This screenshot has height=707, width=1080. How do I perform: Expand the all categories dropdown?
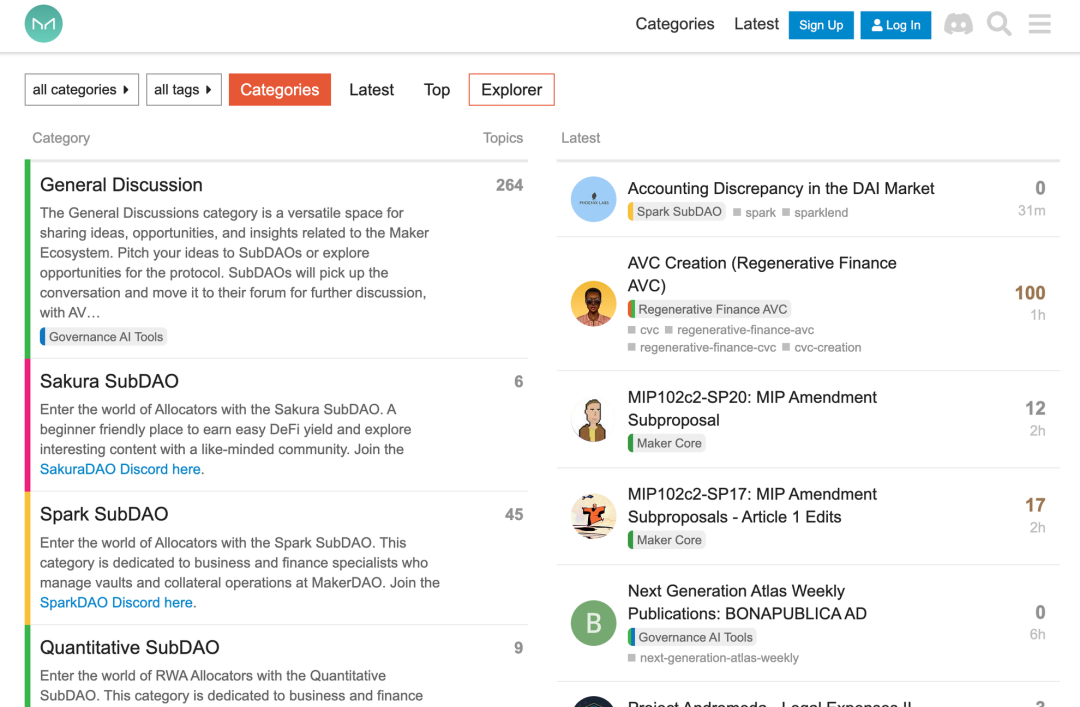coord(81,90)
